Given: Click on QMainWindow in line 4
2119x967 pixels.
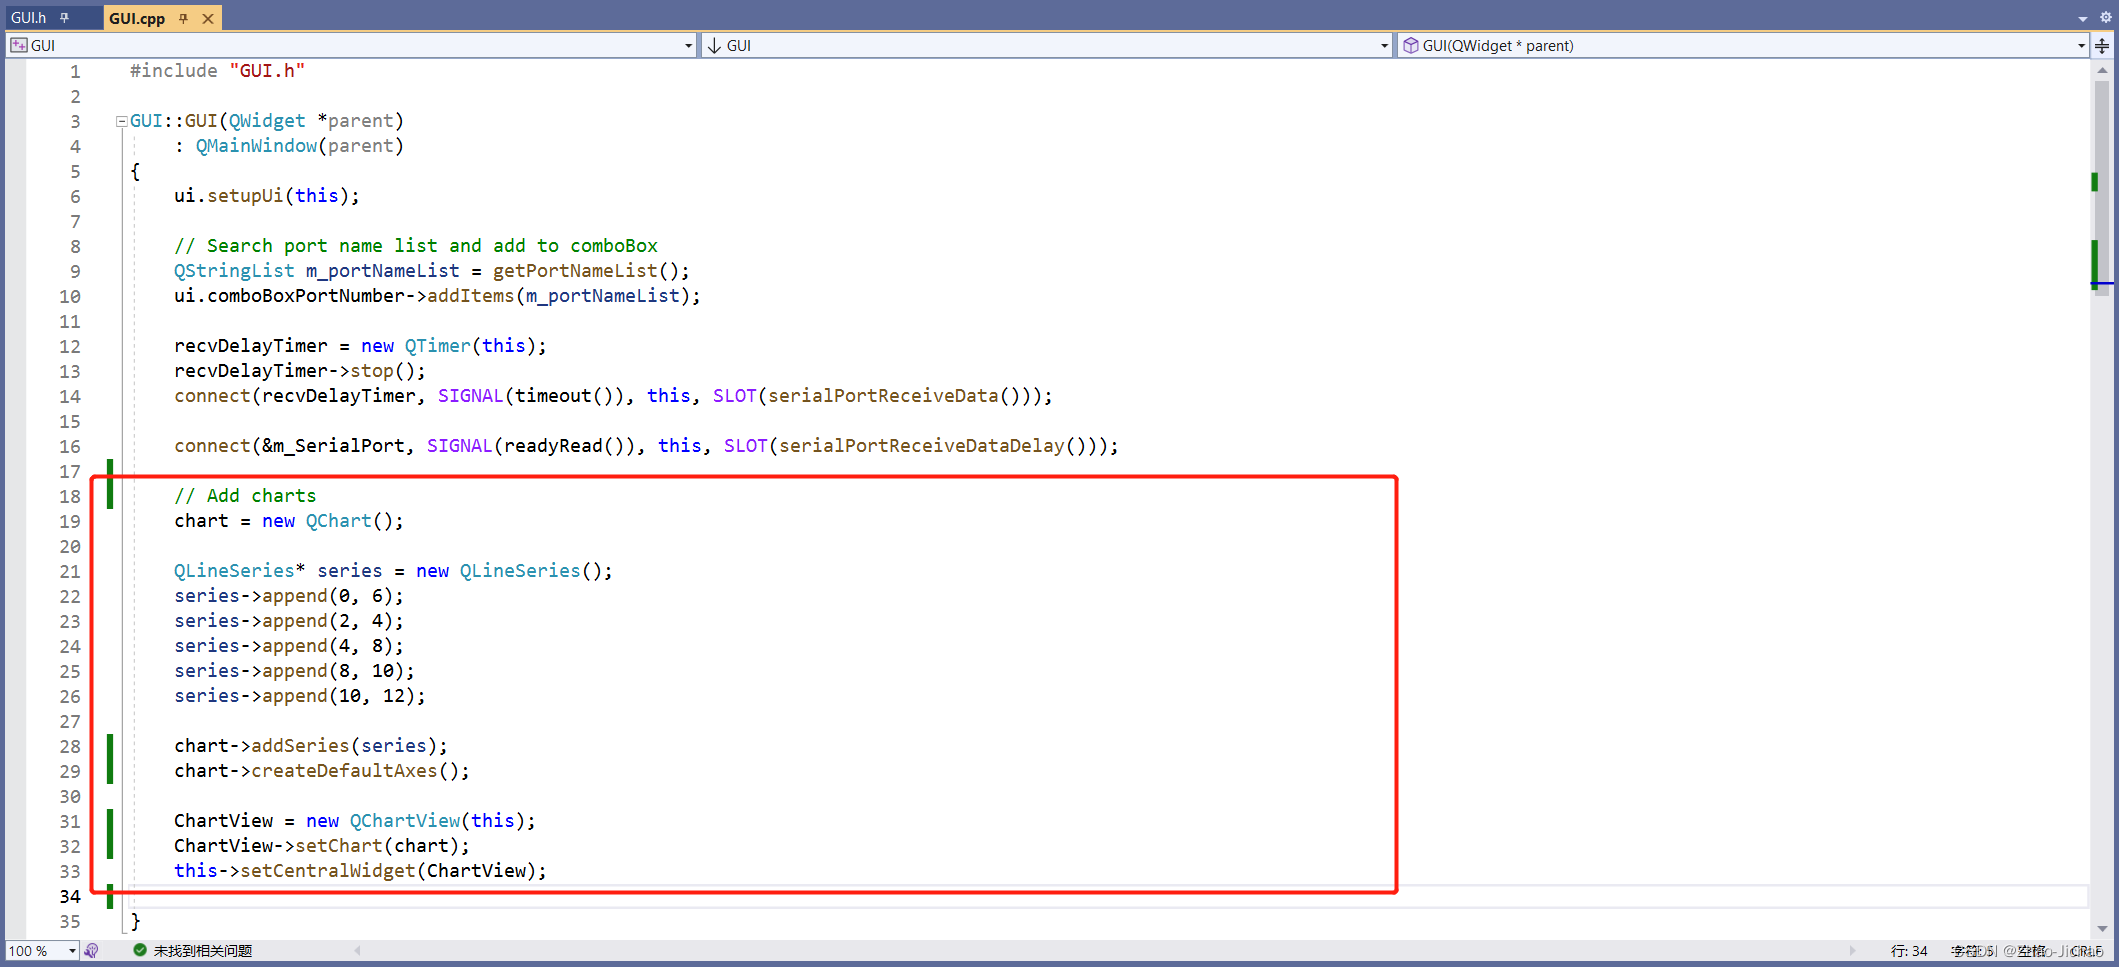Looking at the screenshot, I should click(x=256, y=146).
